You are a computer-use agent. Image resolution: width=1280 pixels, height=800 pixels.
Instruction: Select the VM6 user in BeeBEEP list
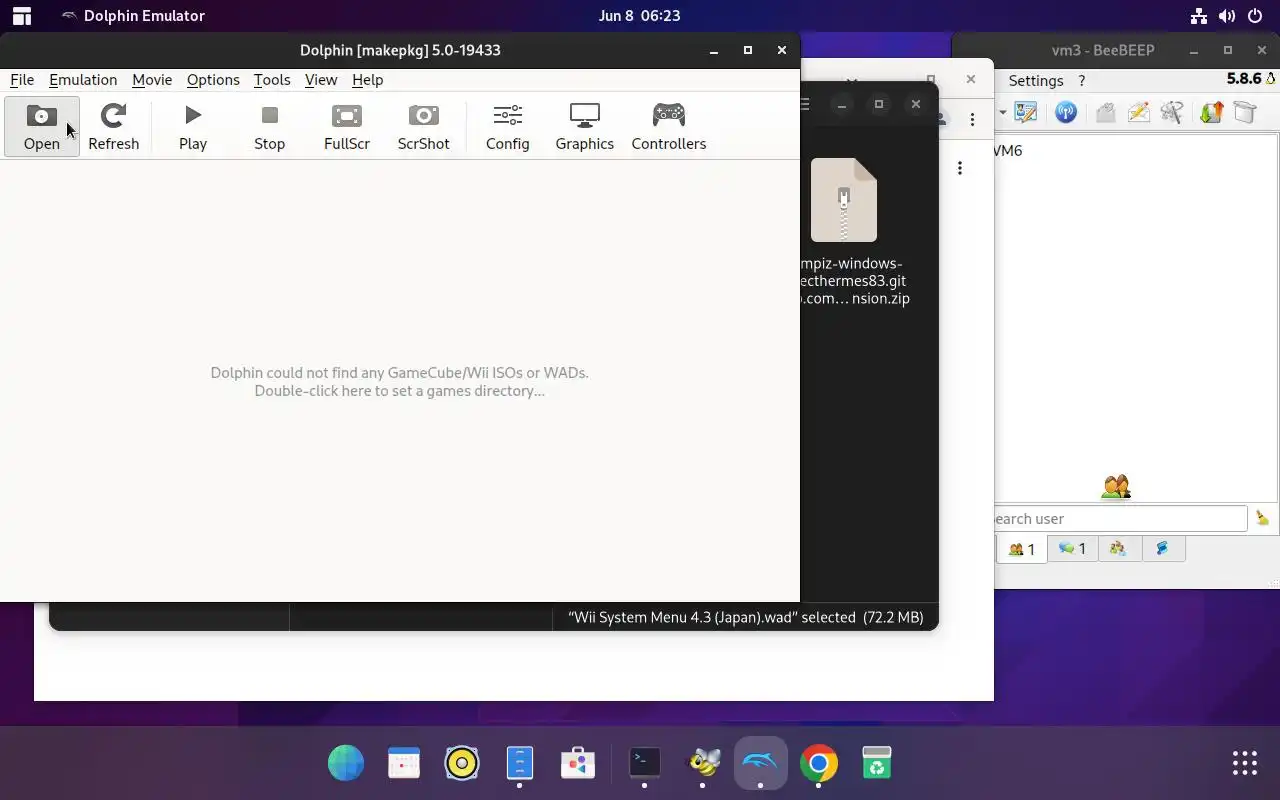1135,151
